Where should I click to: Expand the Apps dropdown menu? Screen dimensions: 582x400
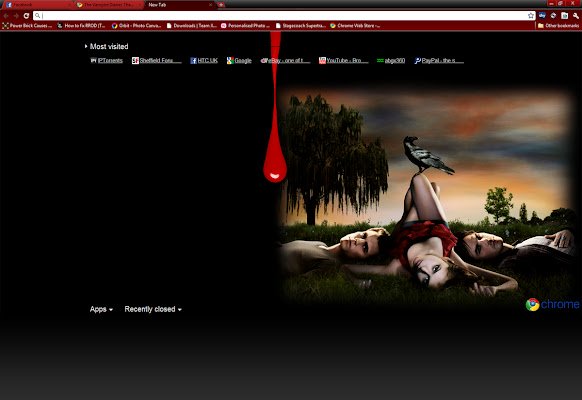click(x=101, y=309)
